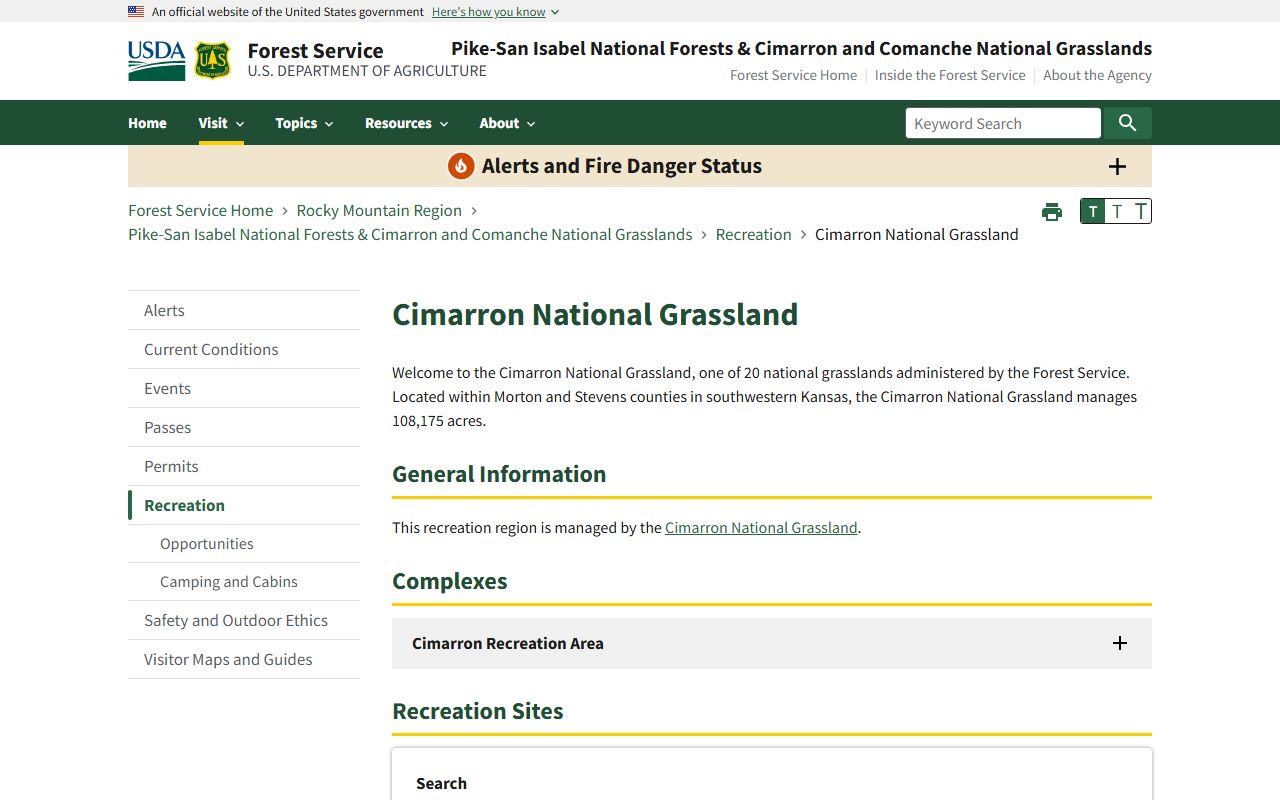Expand 'Here's how you know' banner

[x=495, y=12]
